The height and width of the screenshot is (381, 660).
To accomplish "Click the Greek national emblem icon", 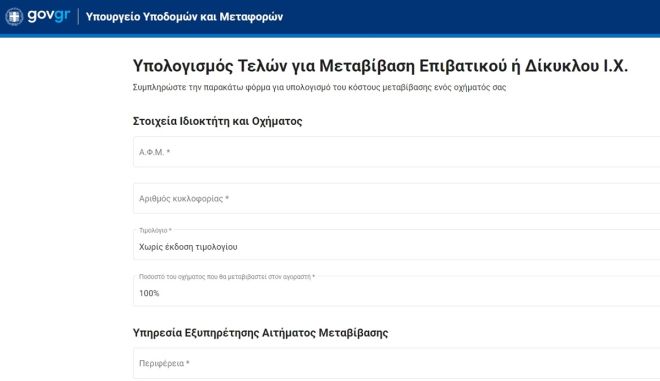I will click(14, 17).
